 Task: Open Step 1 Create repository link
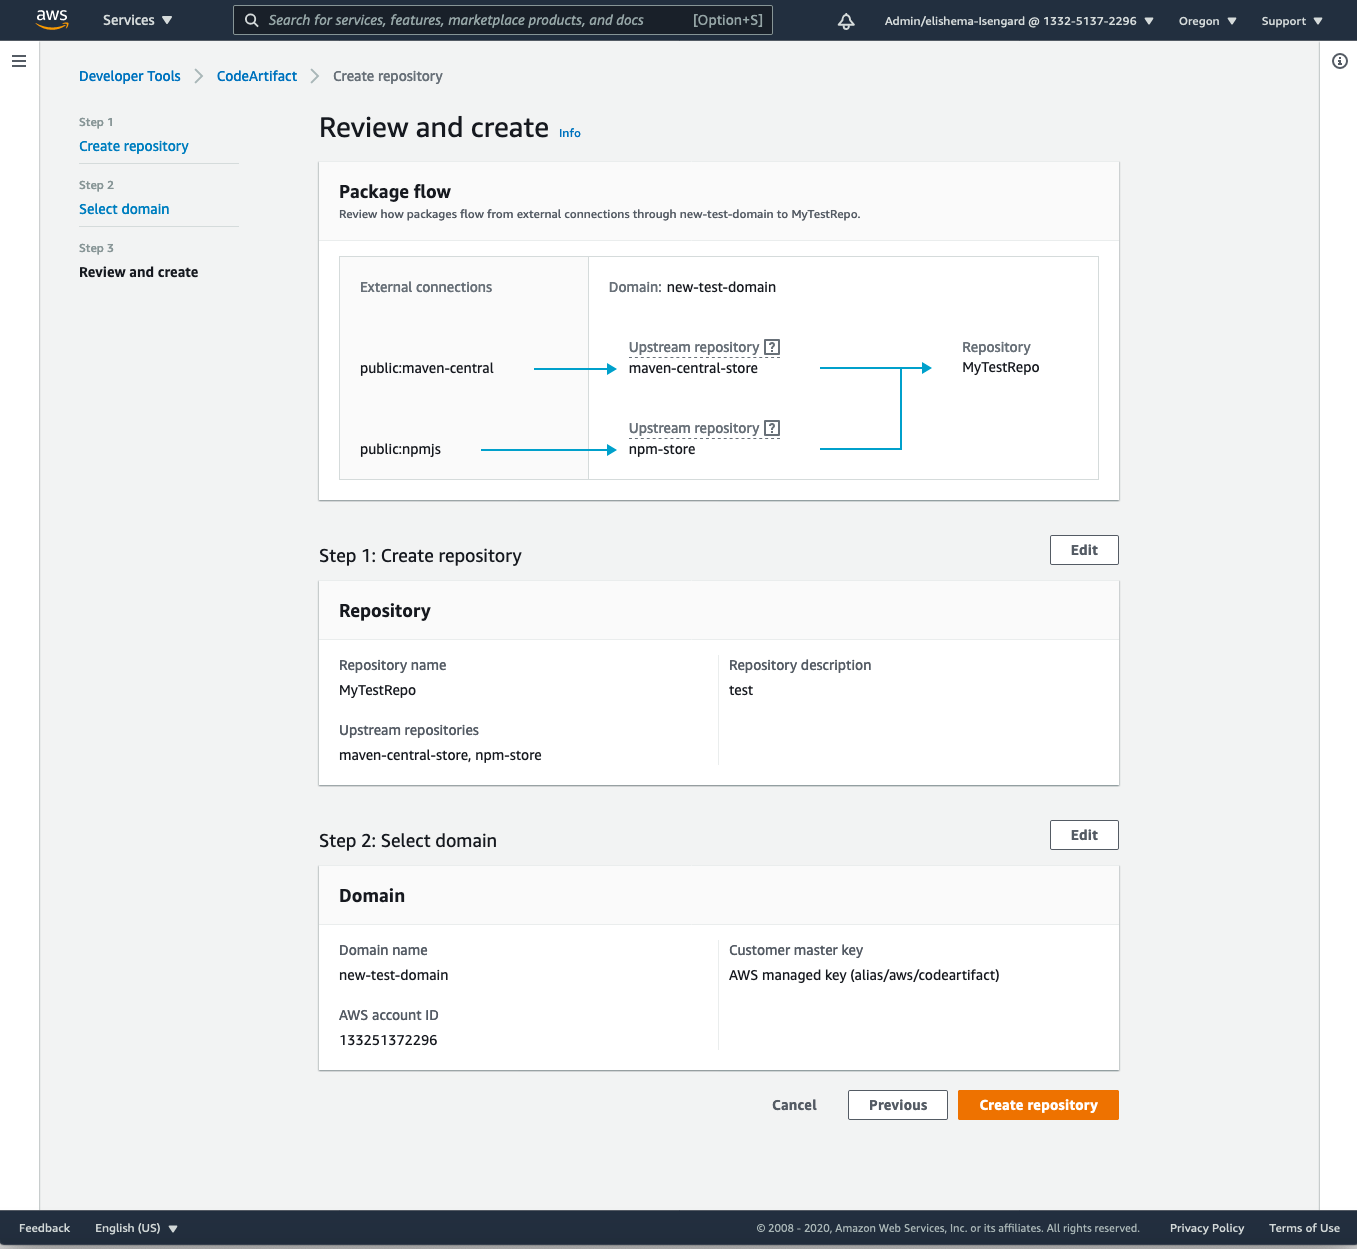134,146
